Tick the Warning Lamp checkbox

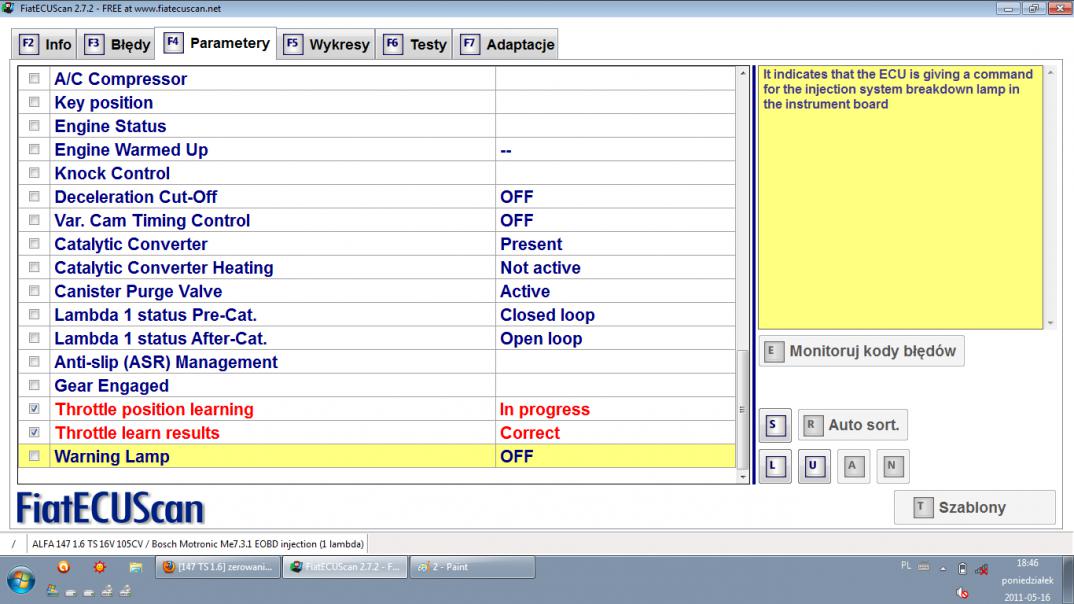point(34,456)
